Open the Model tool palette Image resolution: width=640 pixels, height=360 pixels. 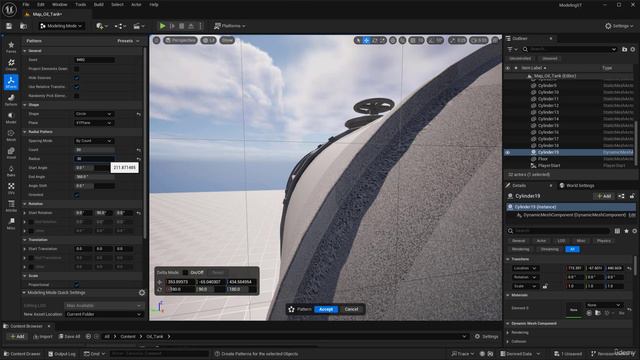point(11,118)
